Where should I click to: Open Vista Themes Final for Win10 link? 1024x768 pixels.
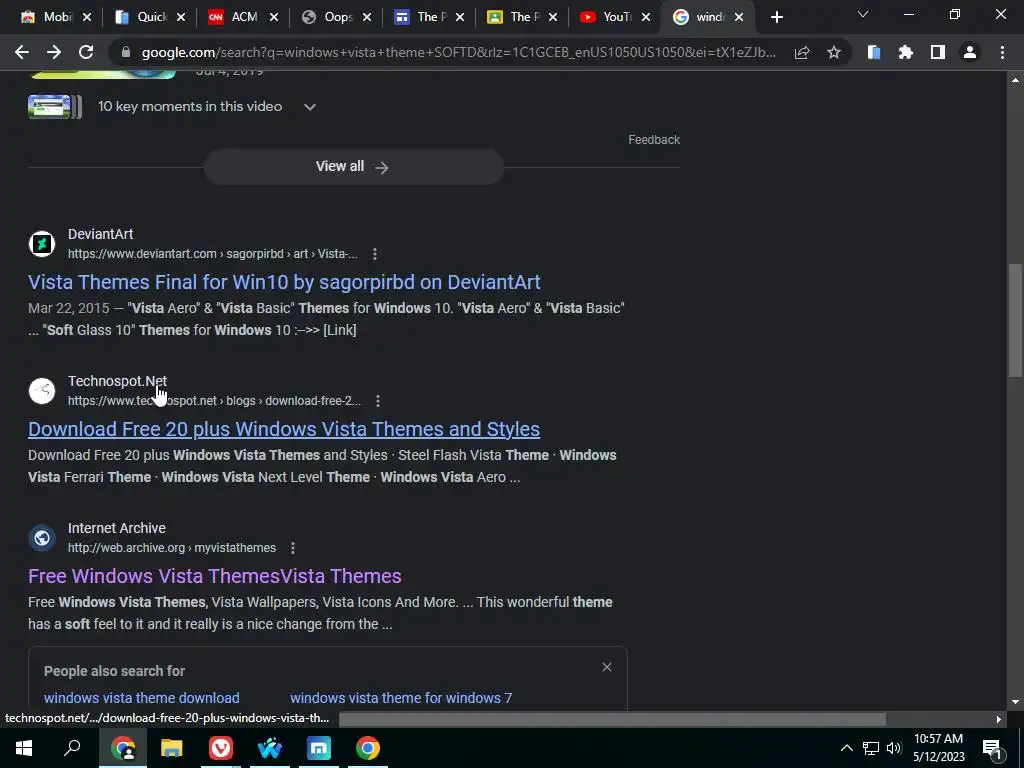point(284,282)
